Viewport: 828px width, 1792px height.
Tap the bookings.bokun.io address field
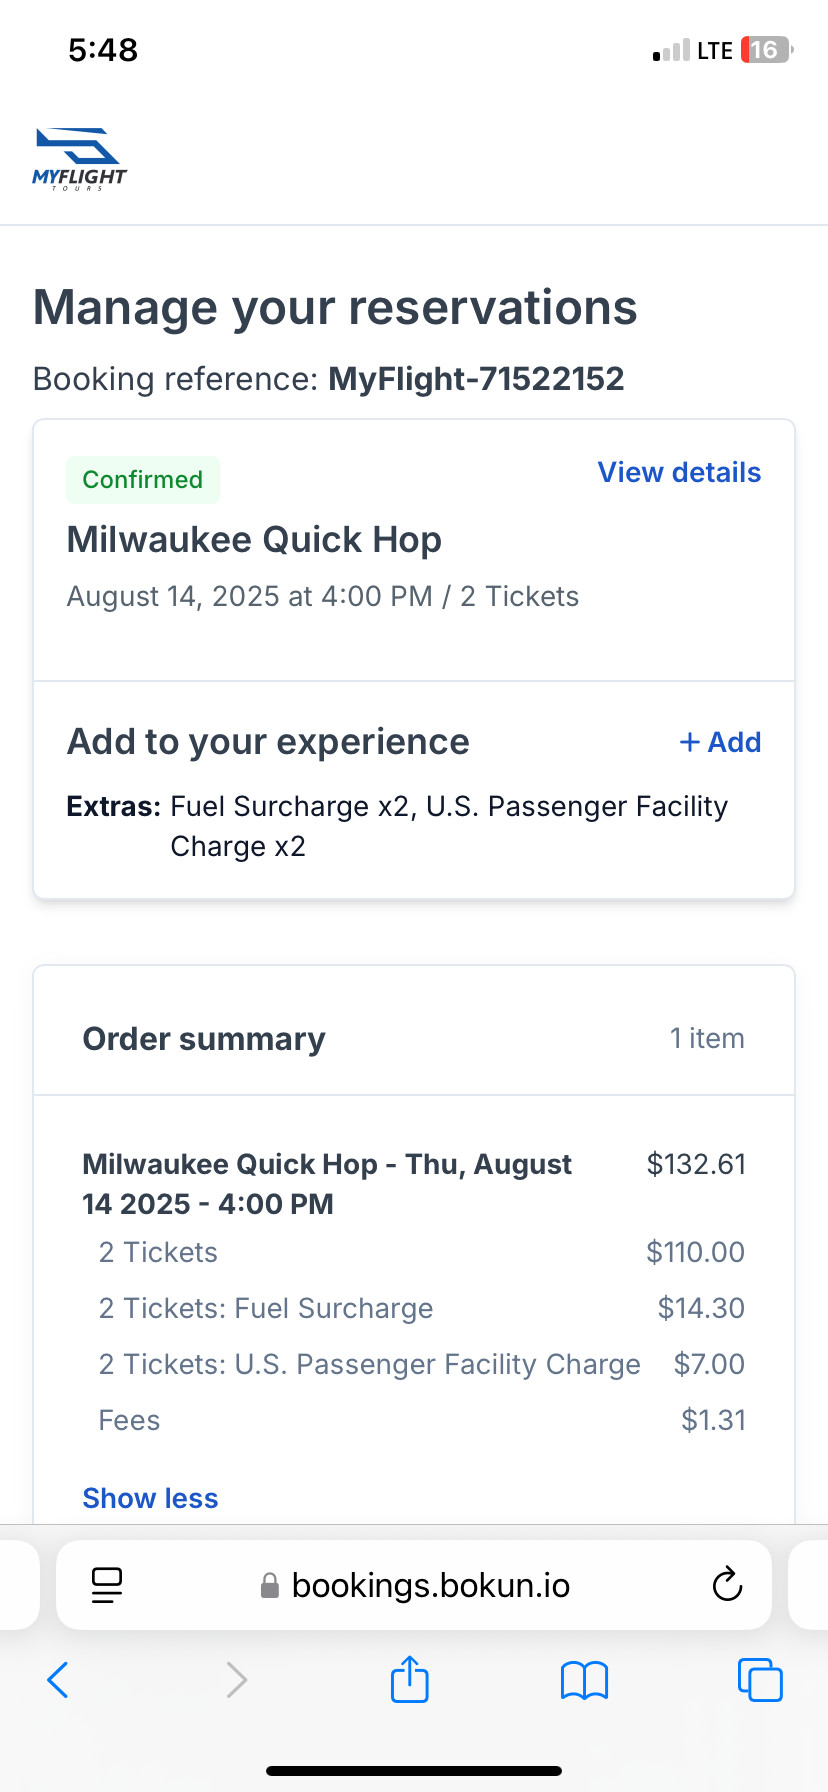430,1585
